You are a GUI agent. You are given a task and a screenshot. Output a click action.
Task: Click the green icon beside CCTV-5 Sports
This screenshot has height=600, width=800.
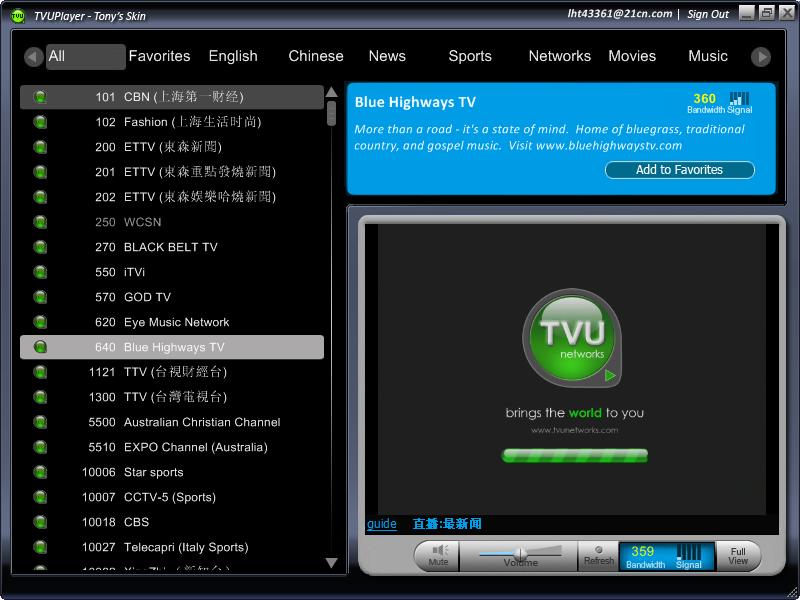pyautogui.click(x=40, y=497)
